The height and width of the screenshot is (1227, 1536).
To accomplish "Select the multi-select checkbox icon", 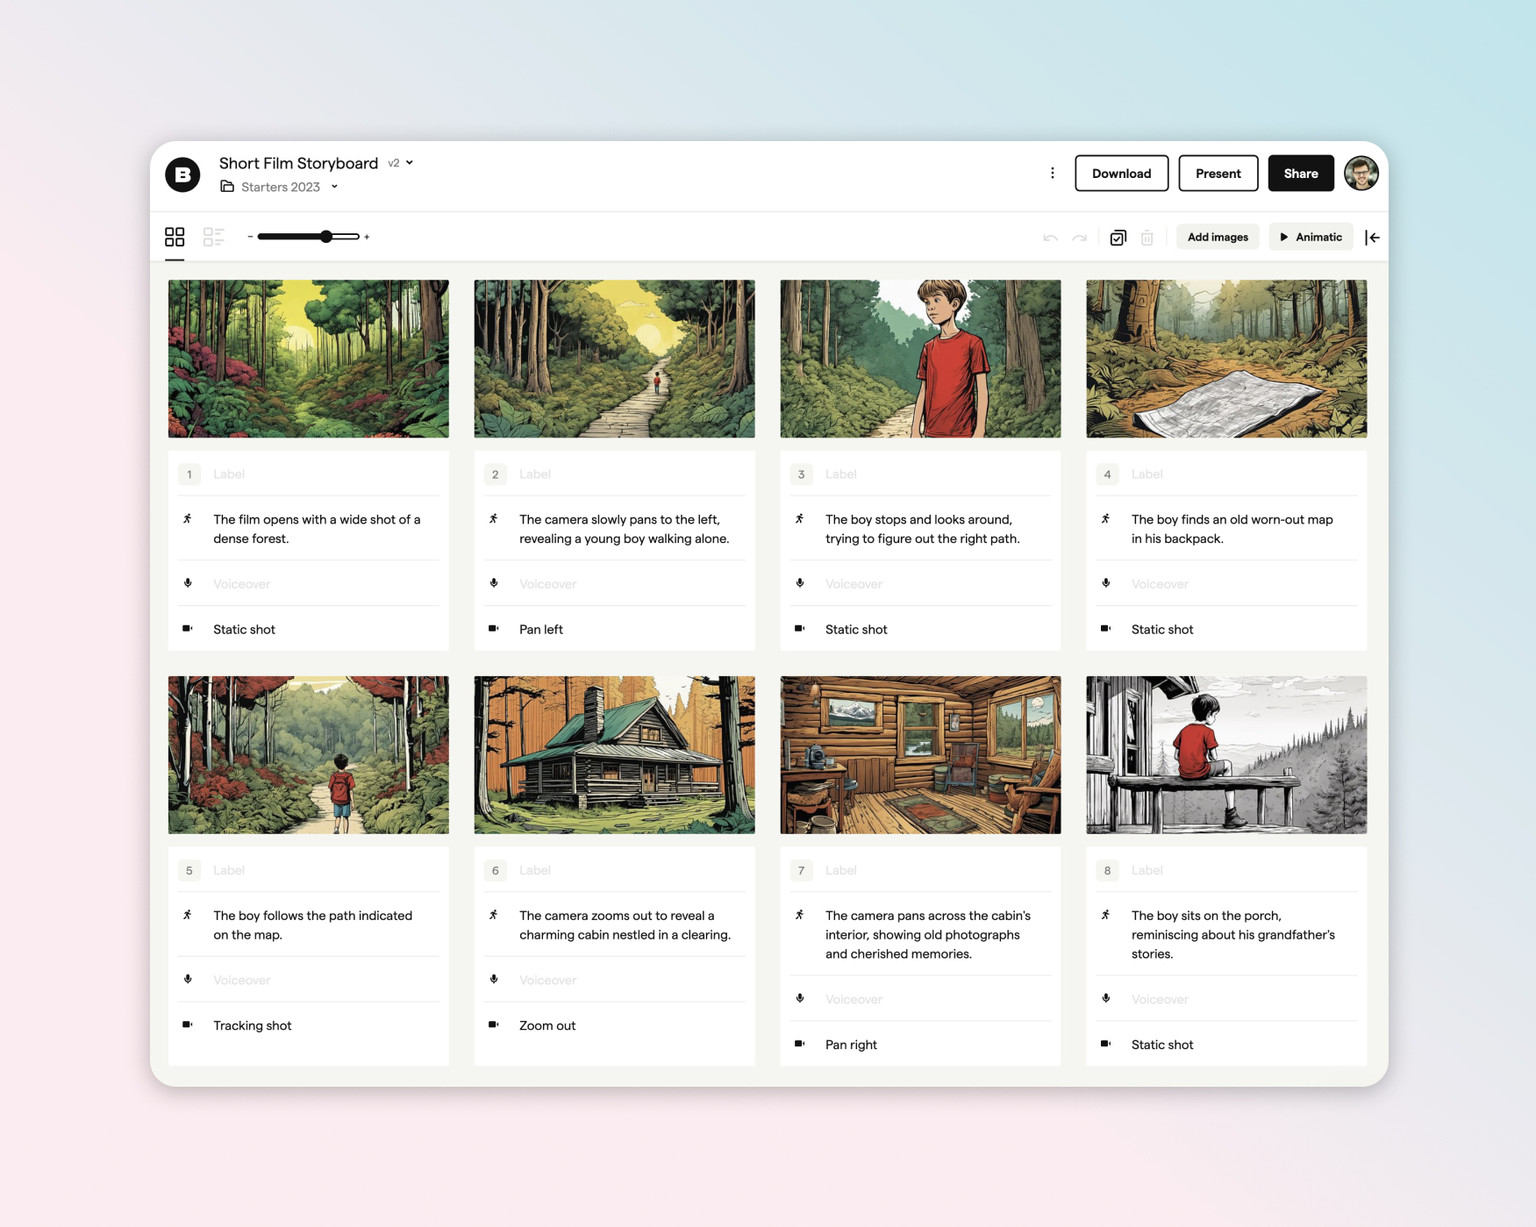I will [1118, 237].
